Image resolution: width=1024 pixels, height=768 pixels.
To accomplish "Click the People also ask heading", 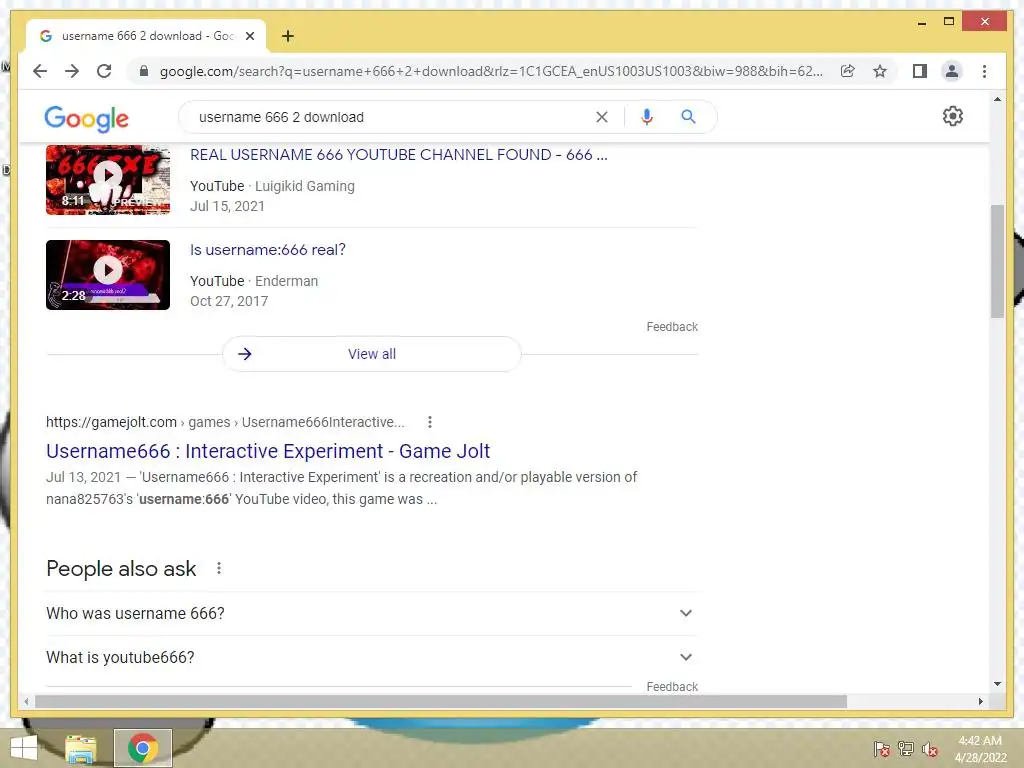I will coord(121,569).
